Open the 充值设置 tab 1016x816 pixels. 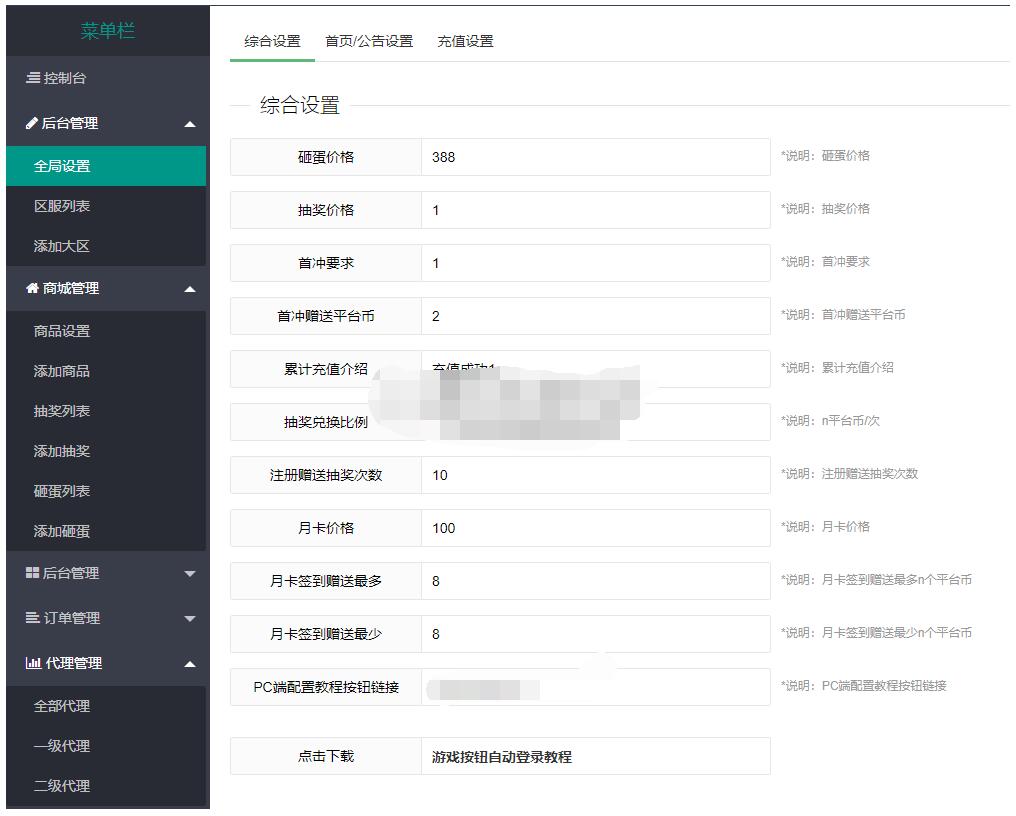[x=465, y=41]
